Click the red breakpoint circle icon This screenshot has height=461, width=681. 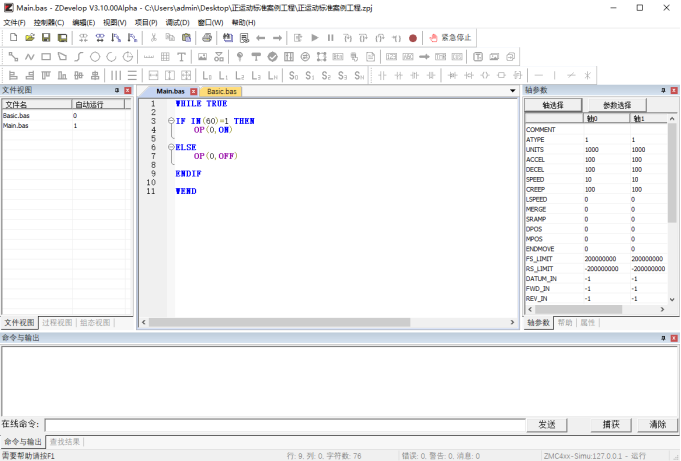tap(413, 38)
